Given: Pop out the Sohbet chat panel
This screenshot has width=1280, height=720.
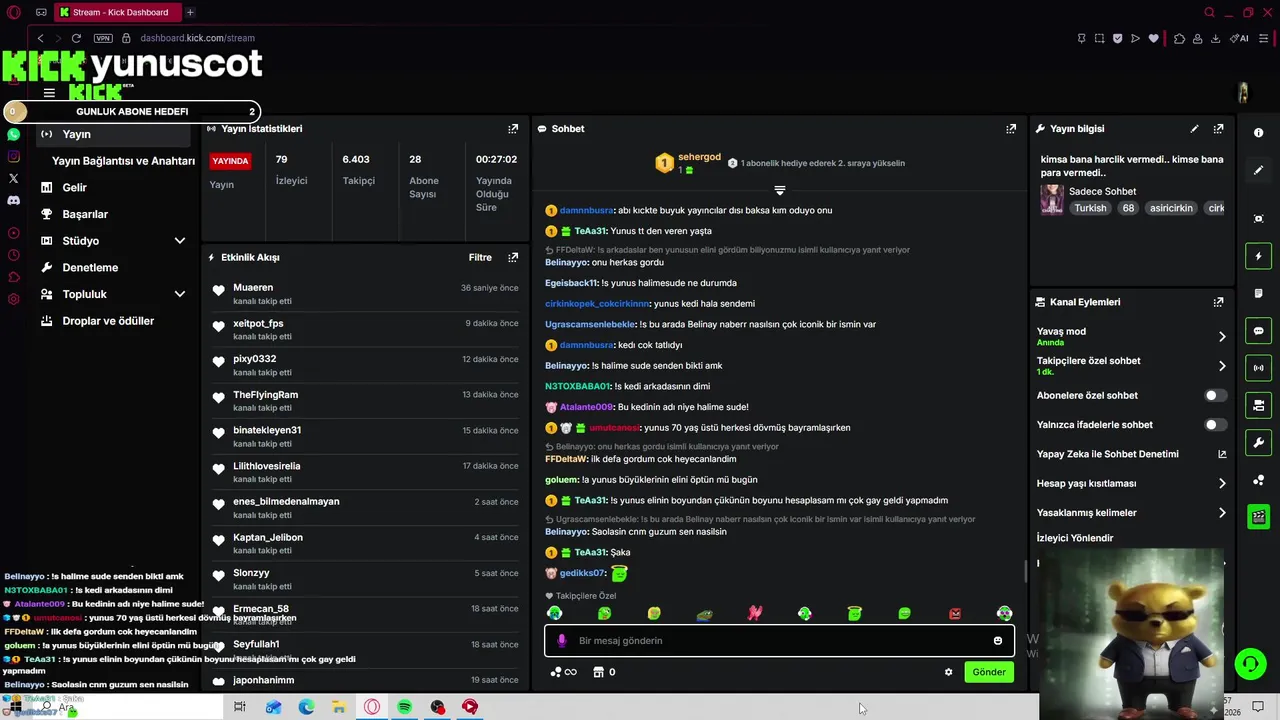Looking at the screenshot, I should click(1011, 129).
